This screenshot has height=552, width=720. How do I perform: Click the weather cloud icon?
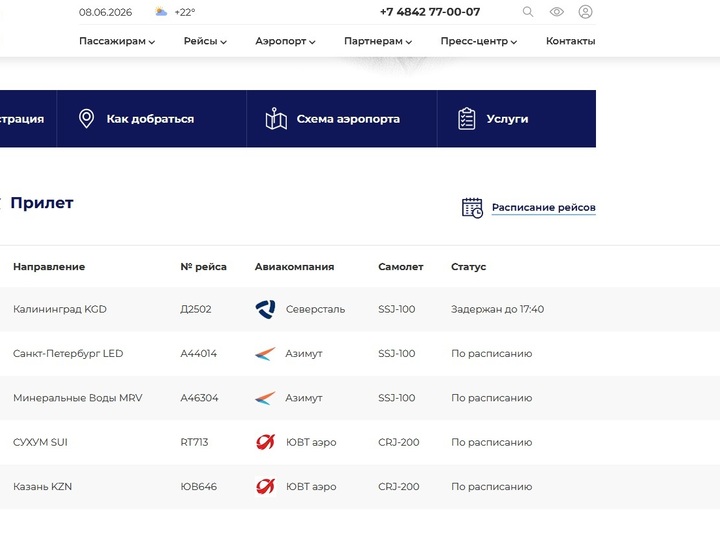pyautogui.click(x=161, y=12)
